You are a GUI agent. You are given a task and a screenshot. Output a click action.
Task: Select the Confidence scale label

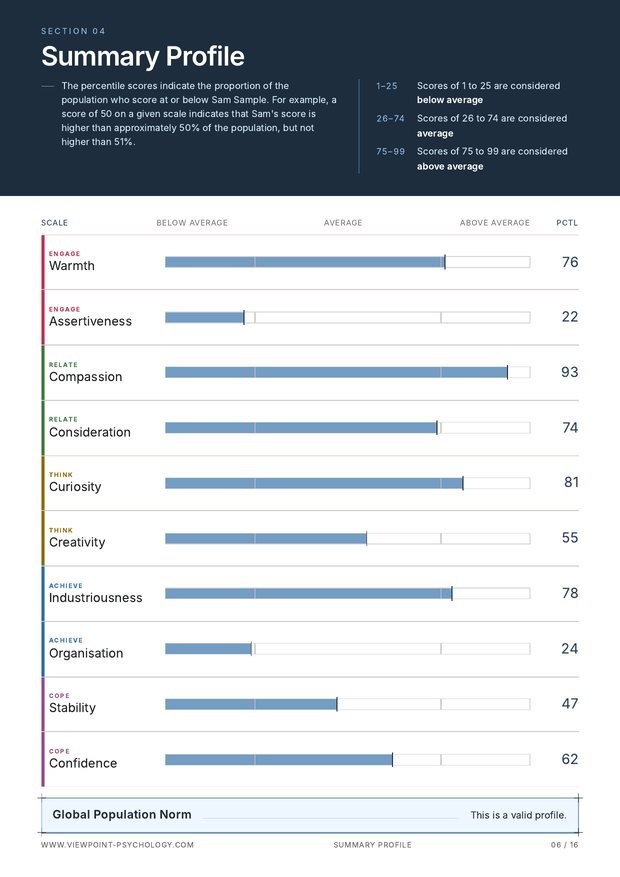pos(83,763)
